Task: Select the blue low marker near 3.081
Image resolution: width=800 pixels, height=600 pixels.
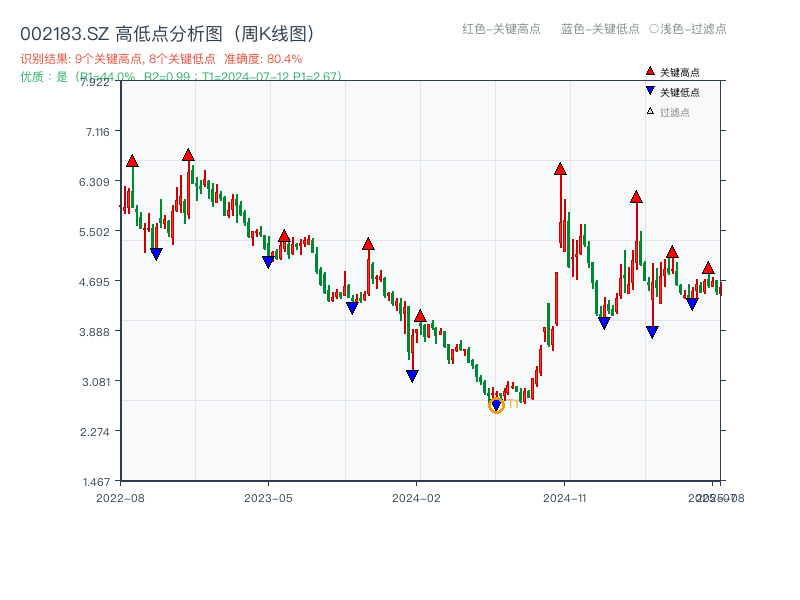Action: coord(412,375)
